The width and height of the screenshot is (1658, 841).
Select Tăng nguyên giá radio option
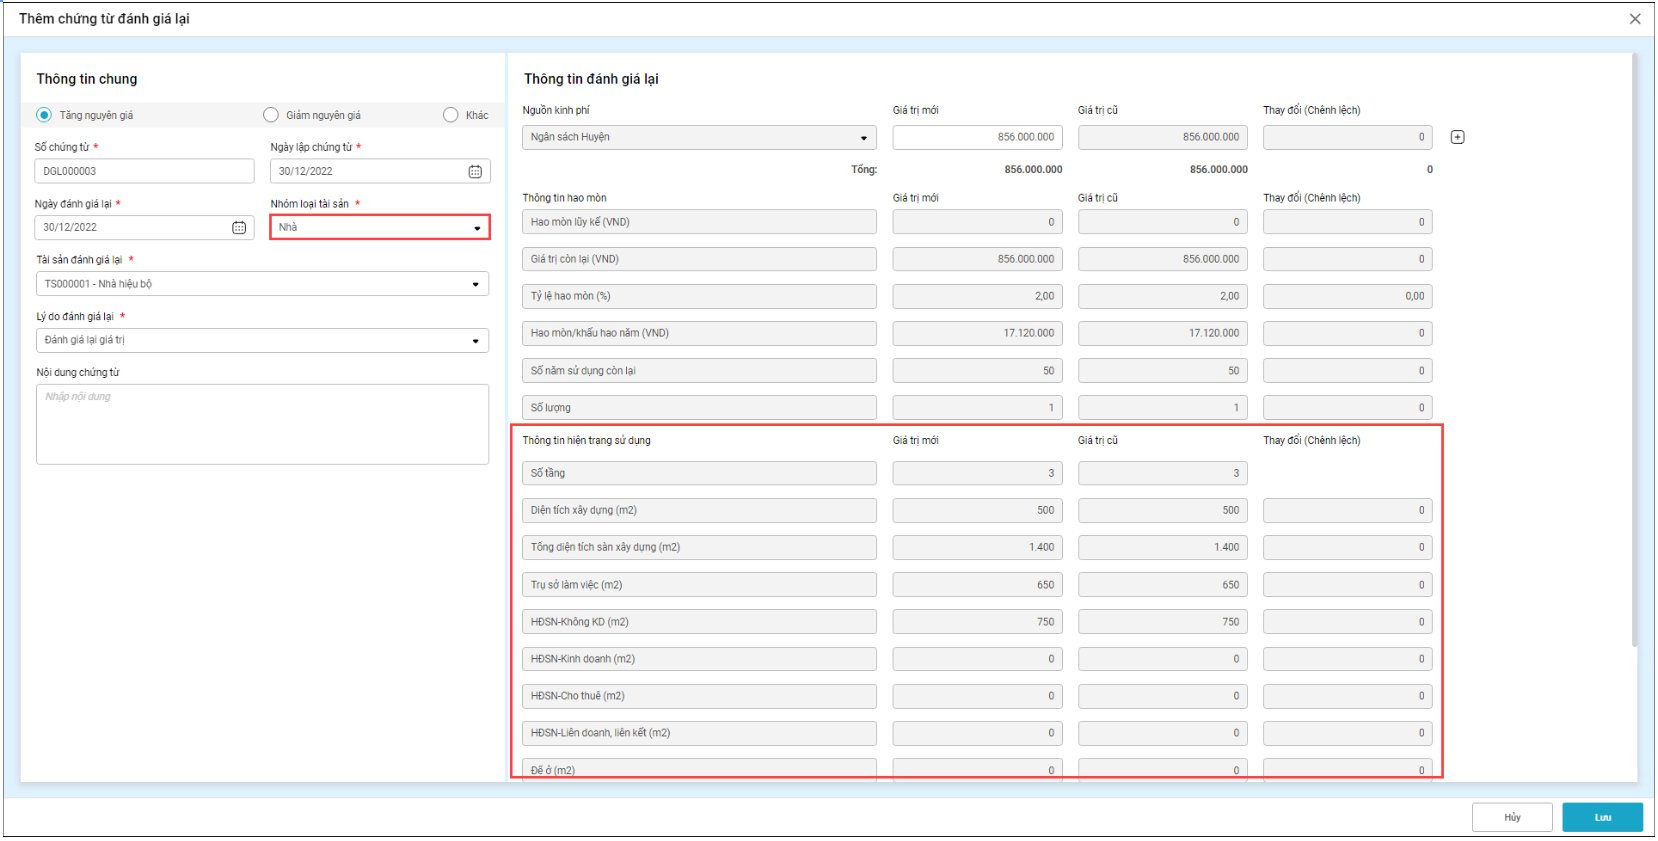tap(44, 115)
